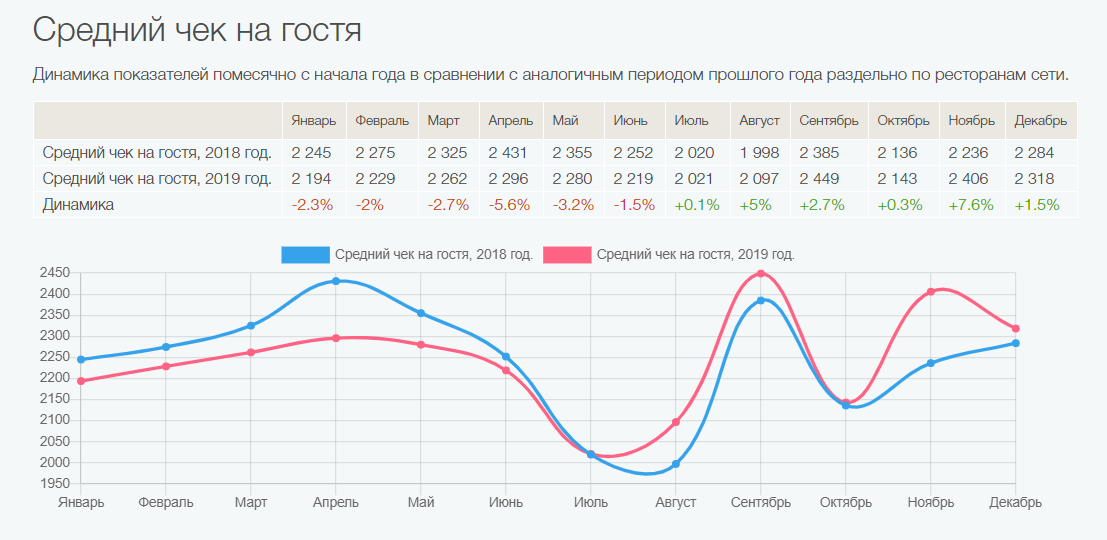The width and height of the screenshot is (1107, 540).
Task: Click the Январь column header in table
Action: tap(314, 121)
